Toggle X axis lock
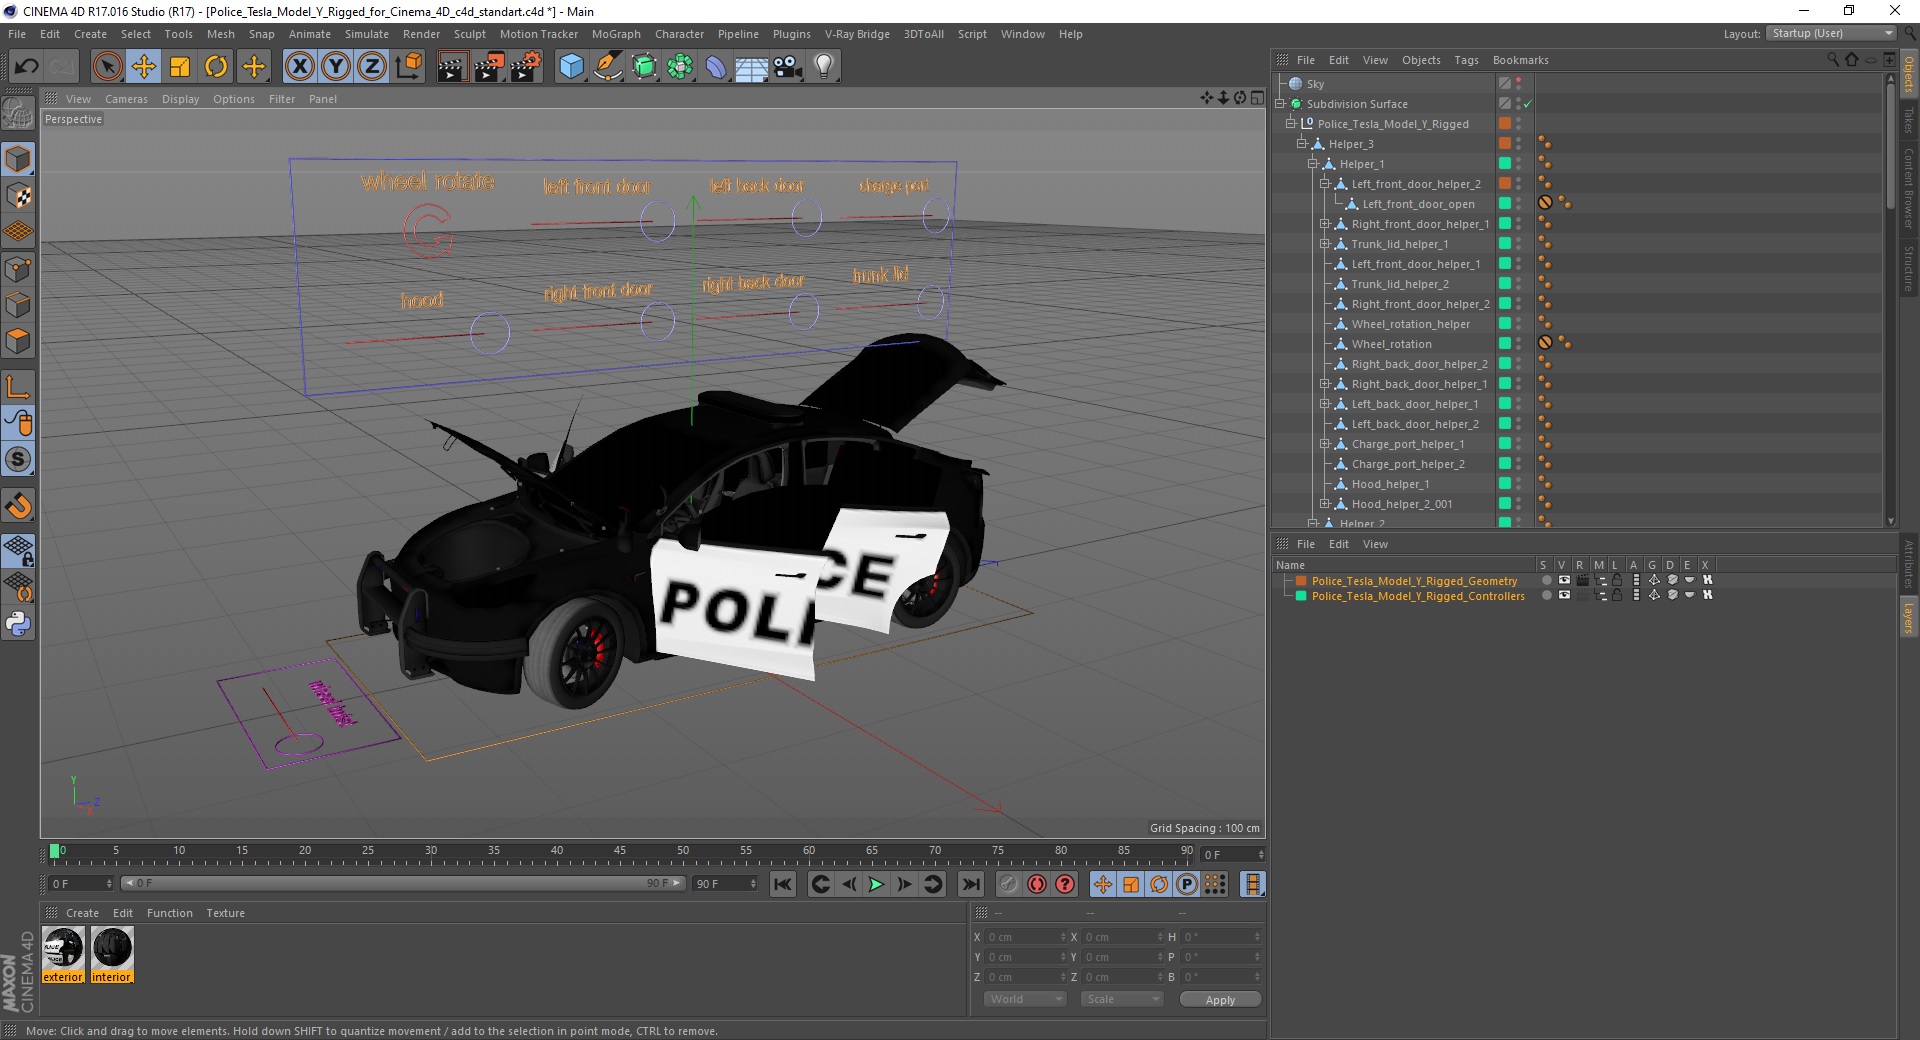The height and width of the screenshot is (1040, 1920). point(299,67)
